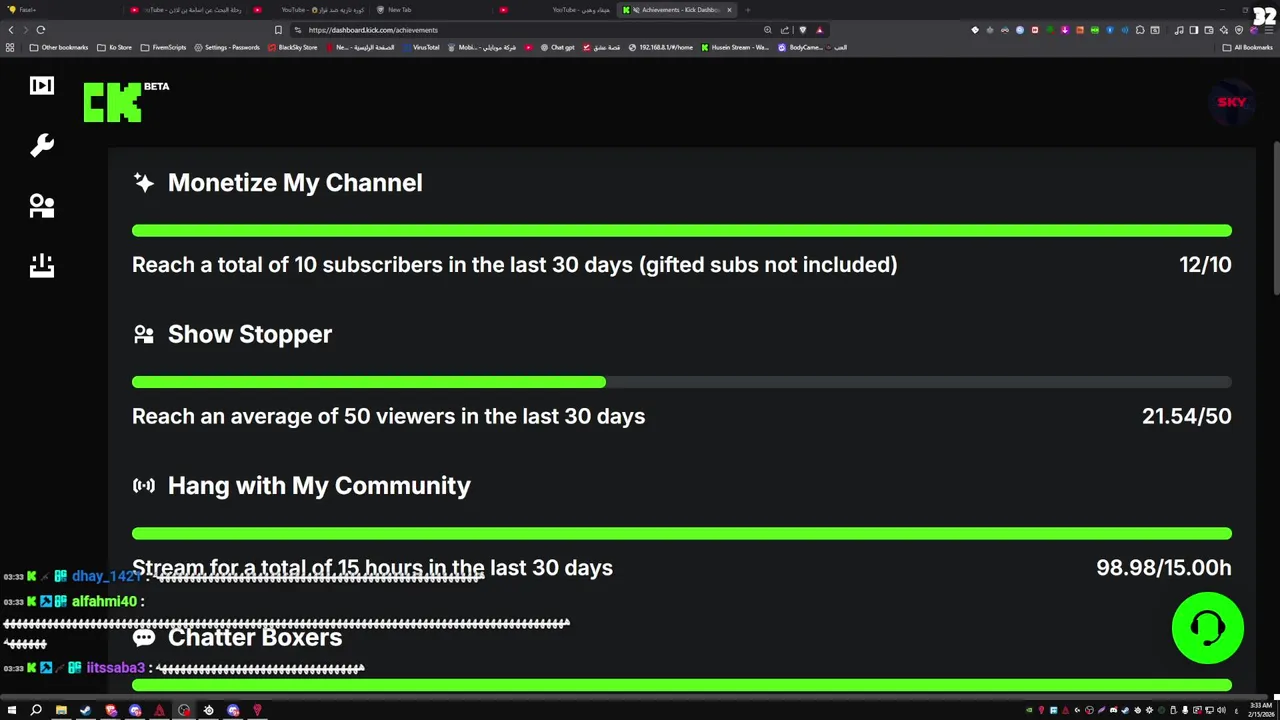Open the Brave Rewards triangle icon

pos(819,30)
